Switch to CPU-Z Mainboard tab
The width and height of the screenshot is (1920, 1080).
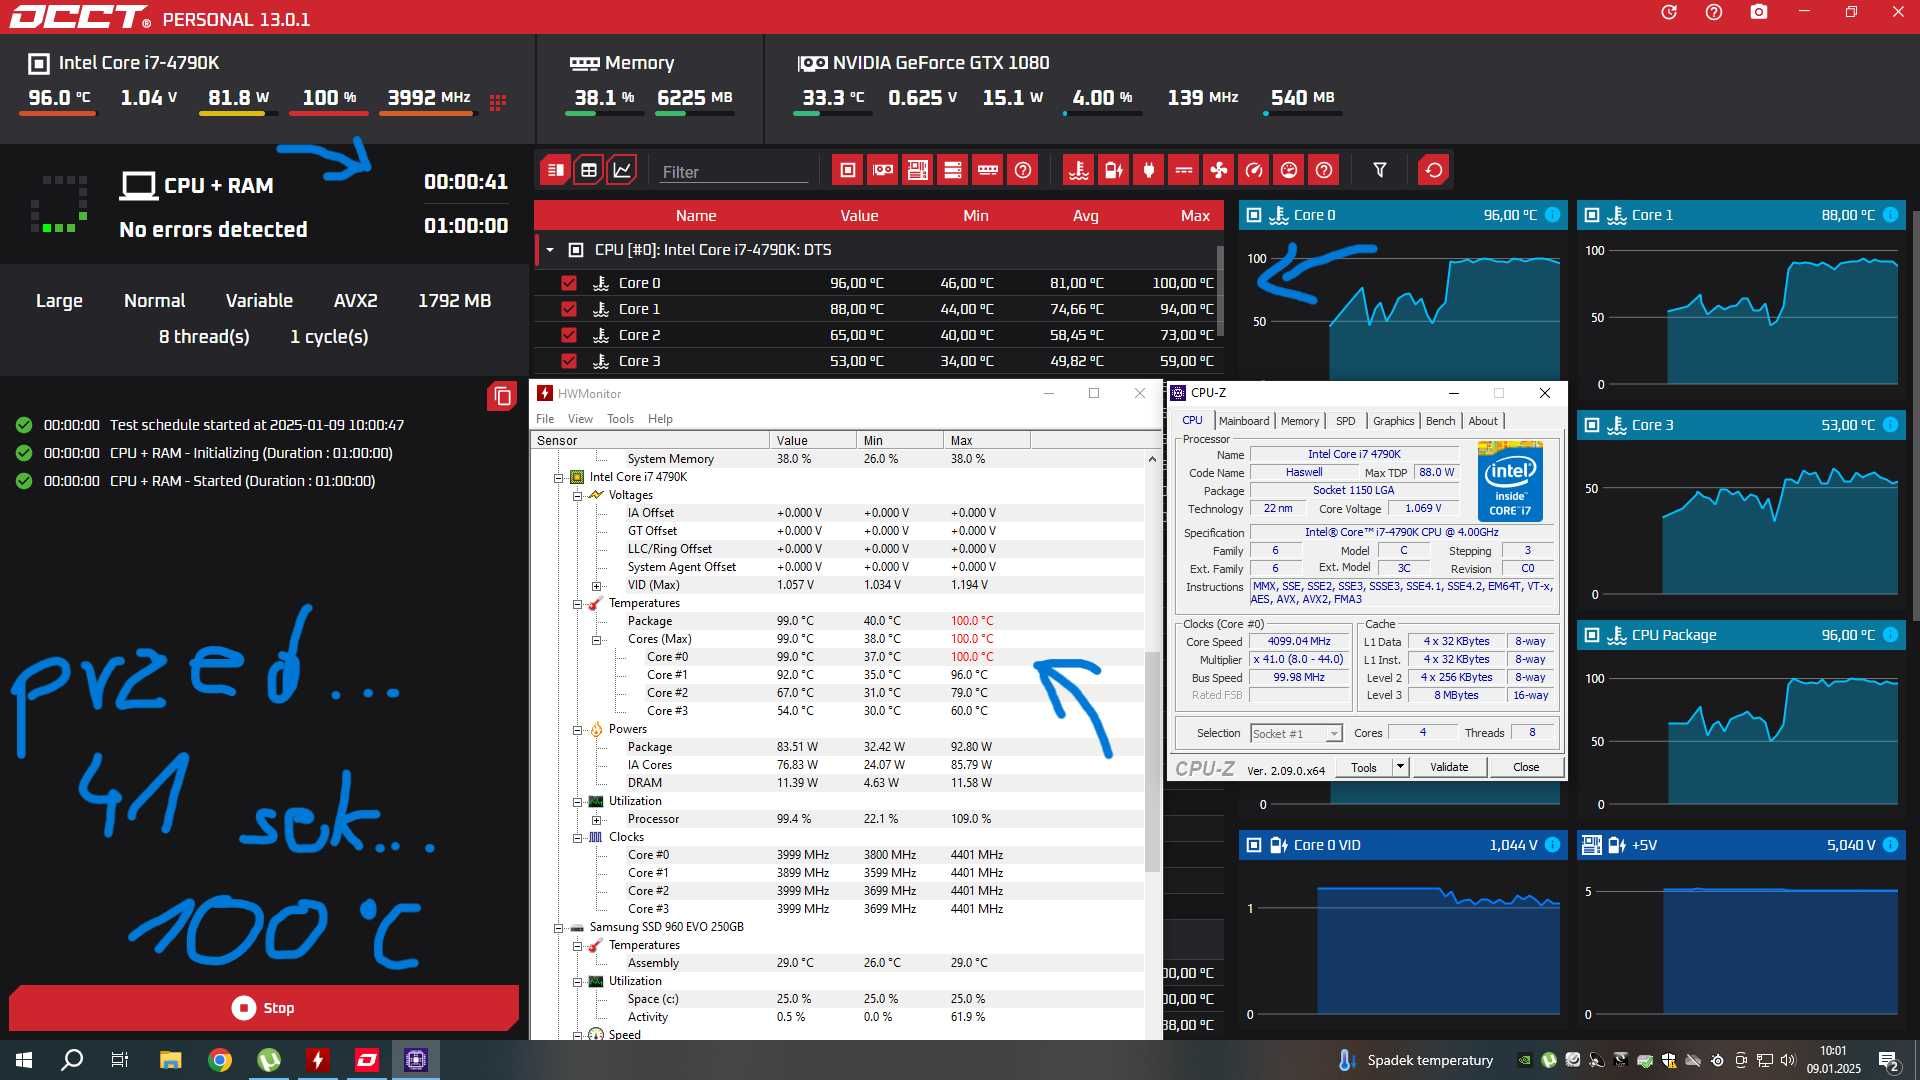click(x=1244, y=421)
